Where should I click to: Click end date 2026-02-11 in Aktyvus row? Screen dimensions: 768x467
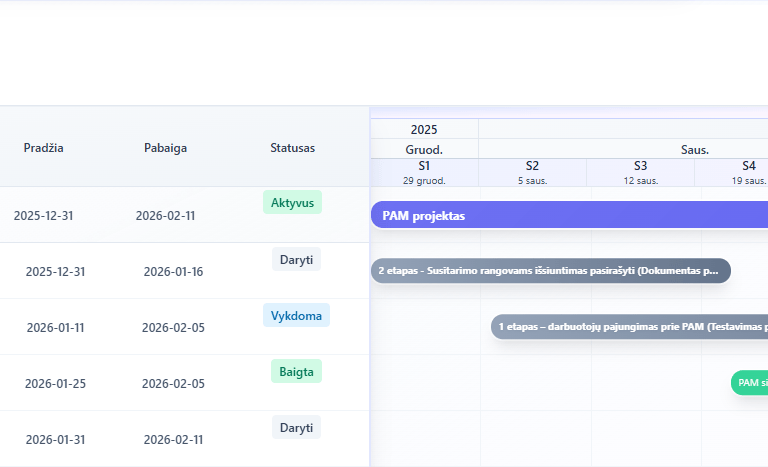tap(166, 216)
